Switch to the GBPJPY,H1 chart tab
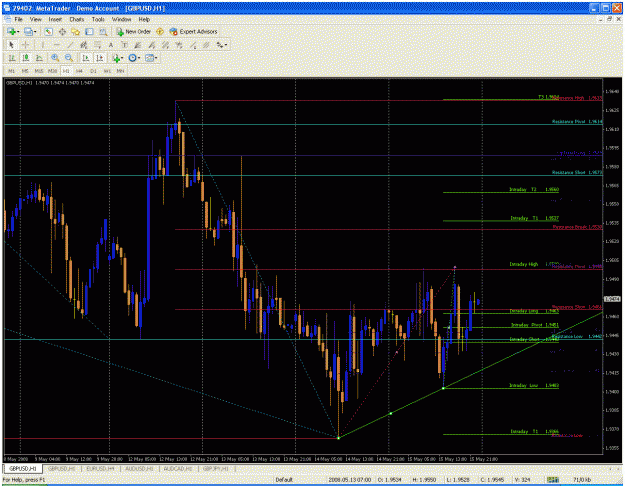The height and width of the screenshot is (486, 625). 215,469
